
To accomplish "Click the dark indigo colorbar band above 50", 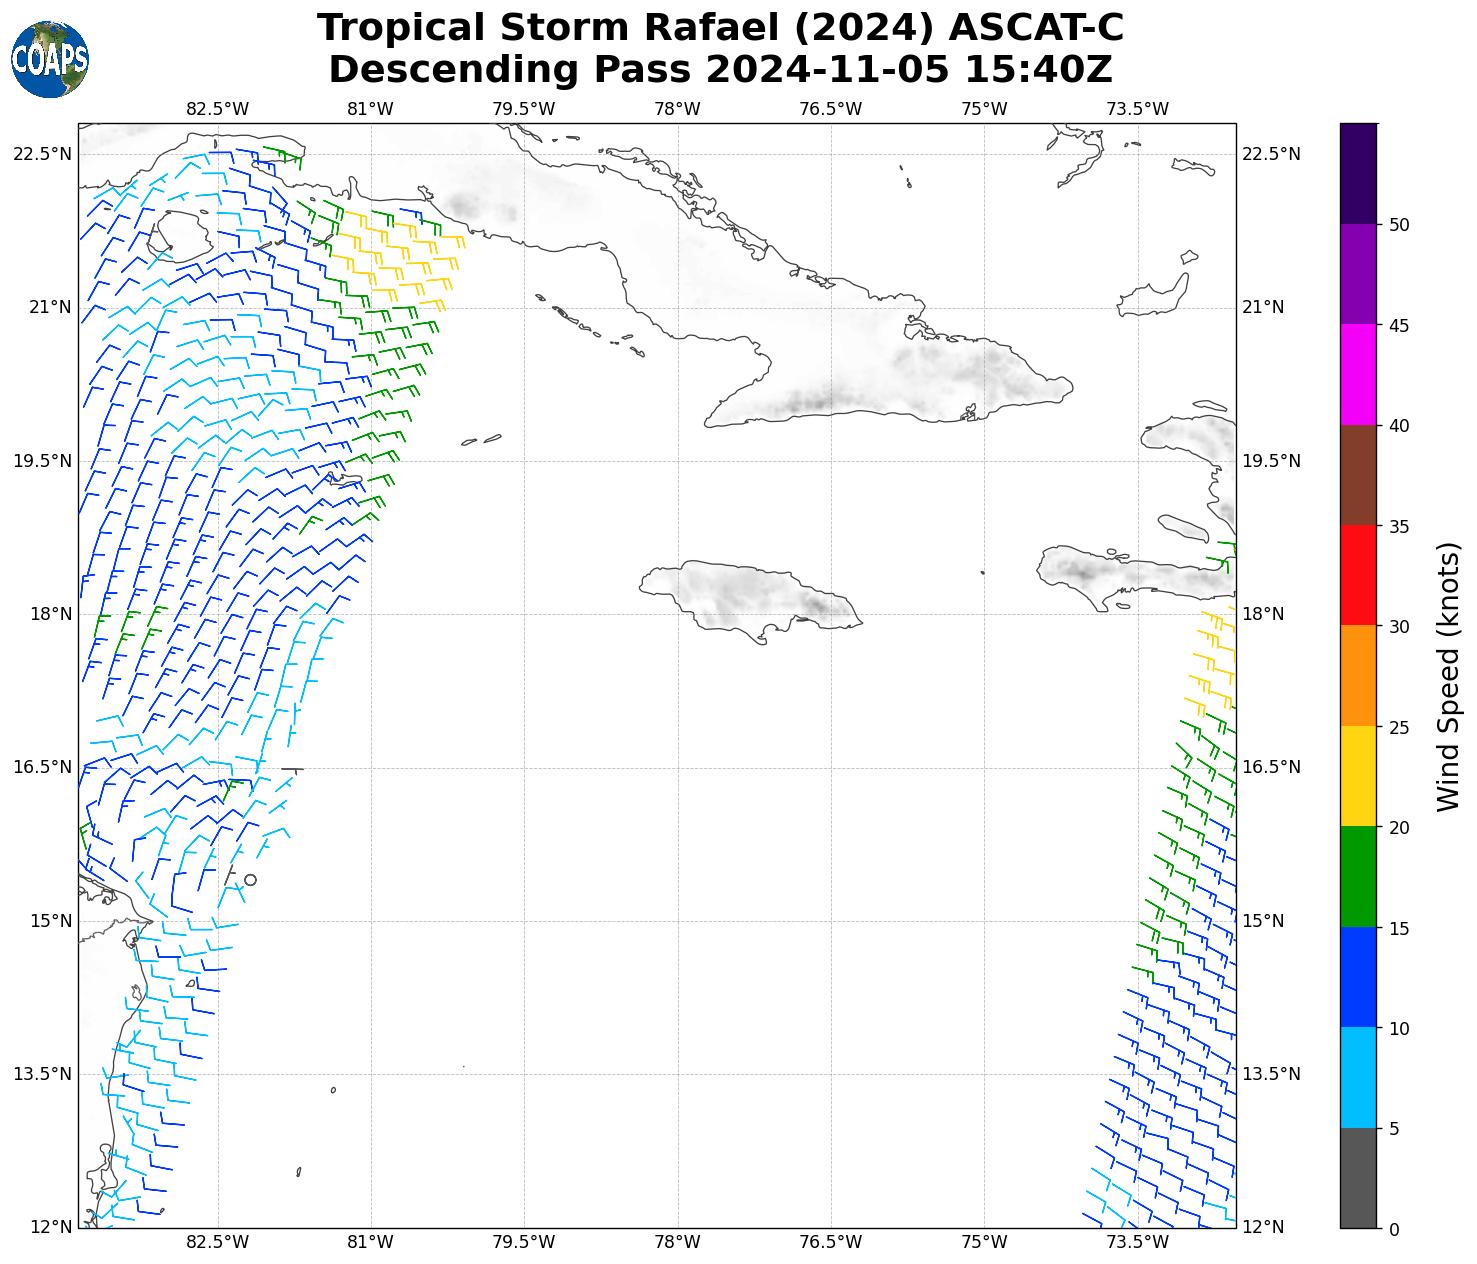I will [1358, 173].
